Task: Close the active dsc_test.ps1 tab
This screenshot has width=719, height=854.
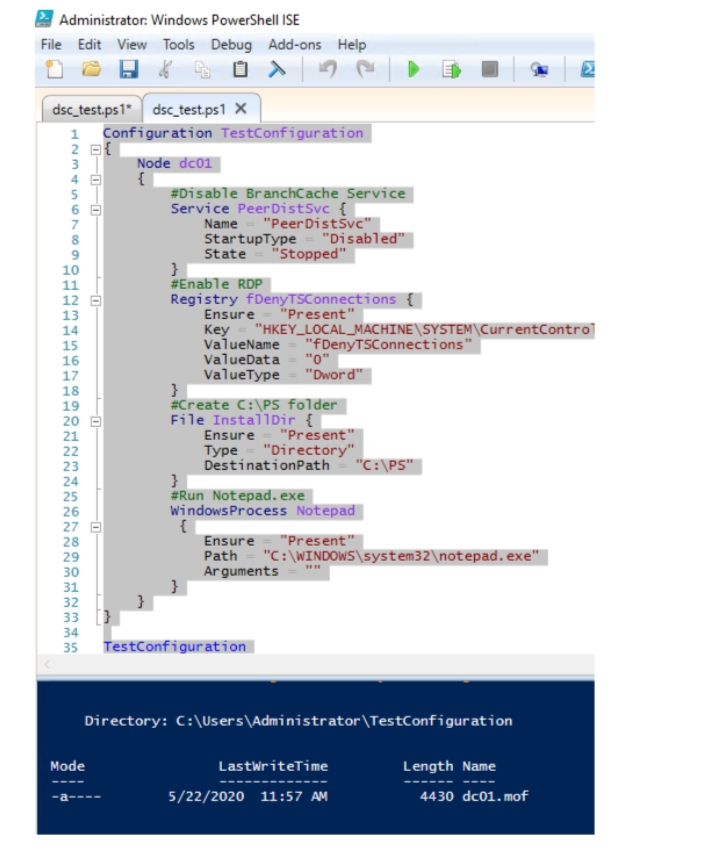Action: point(241,108)
